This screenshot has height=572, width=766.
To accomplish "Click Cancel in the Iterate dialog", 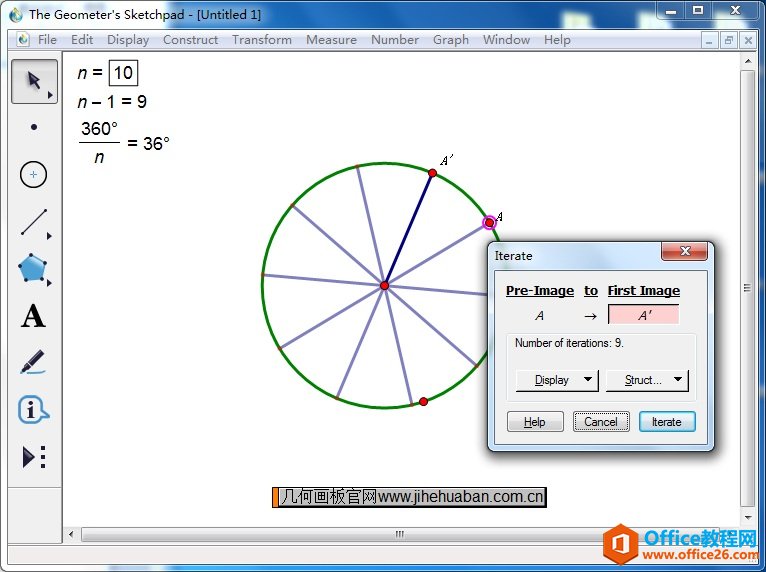I will 601,422.
